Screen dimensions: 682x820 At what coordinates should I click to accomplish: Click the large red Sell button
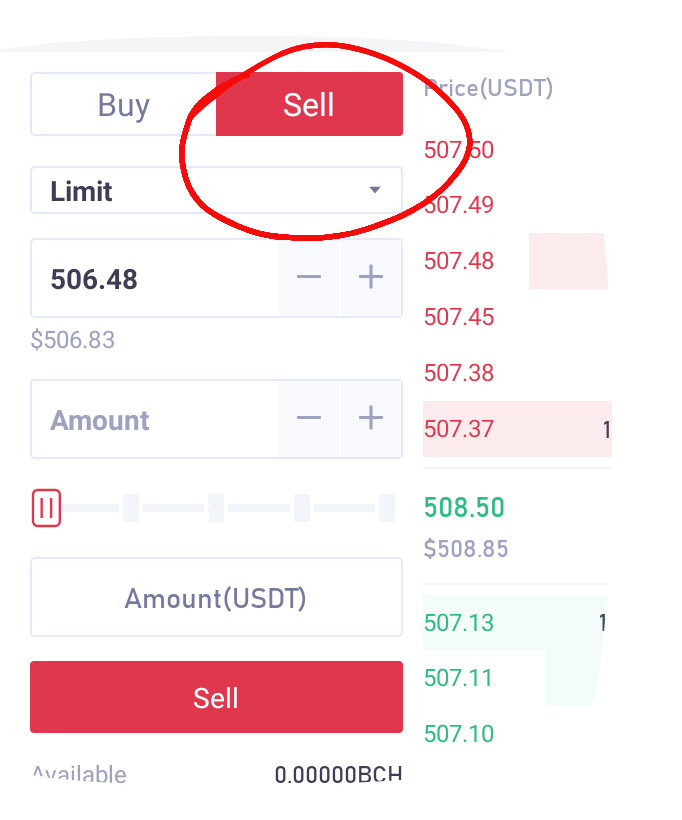(217, 697)
